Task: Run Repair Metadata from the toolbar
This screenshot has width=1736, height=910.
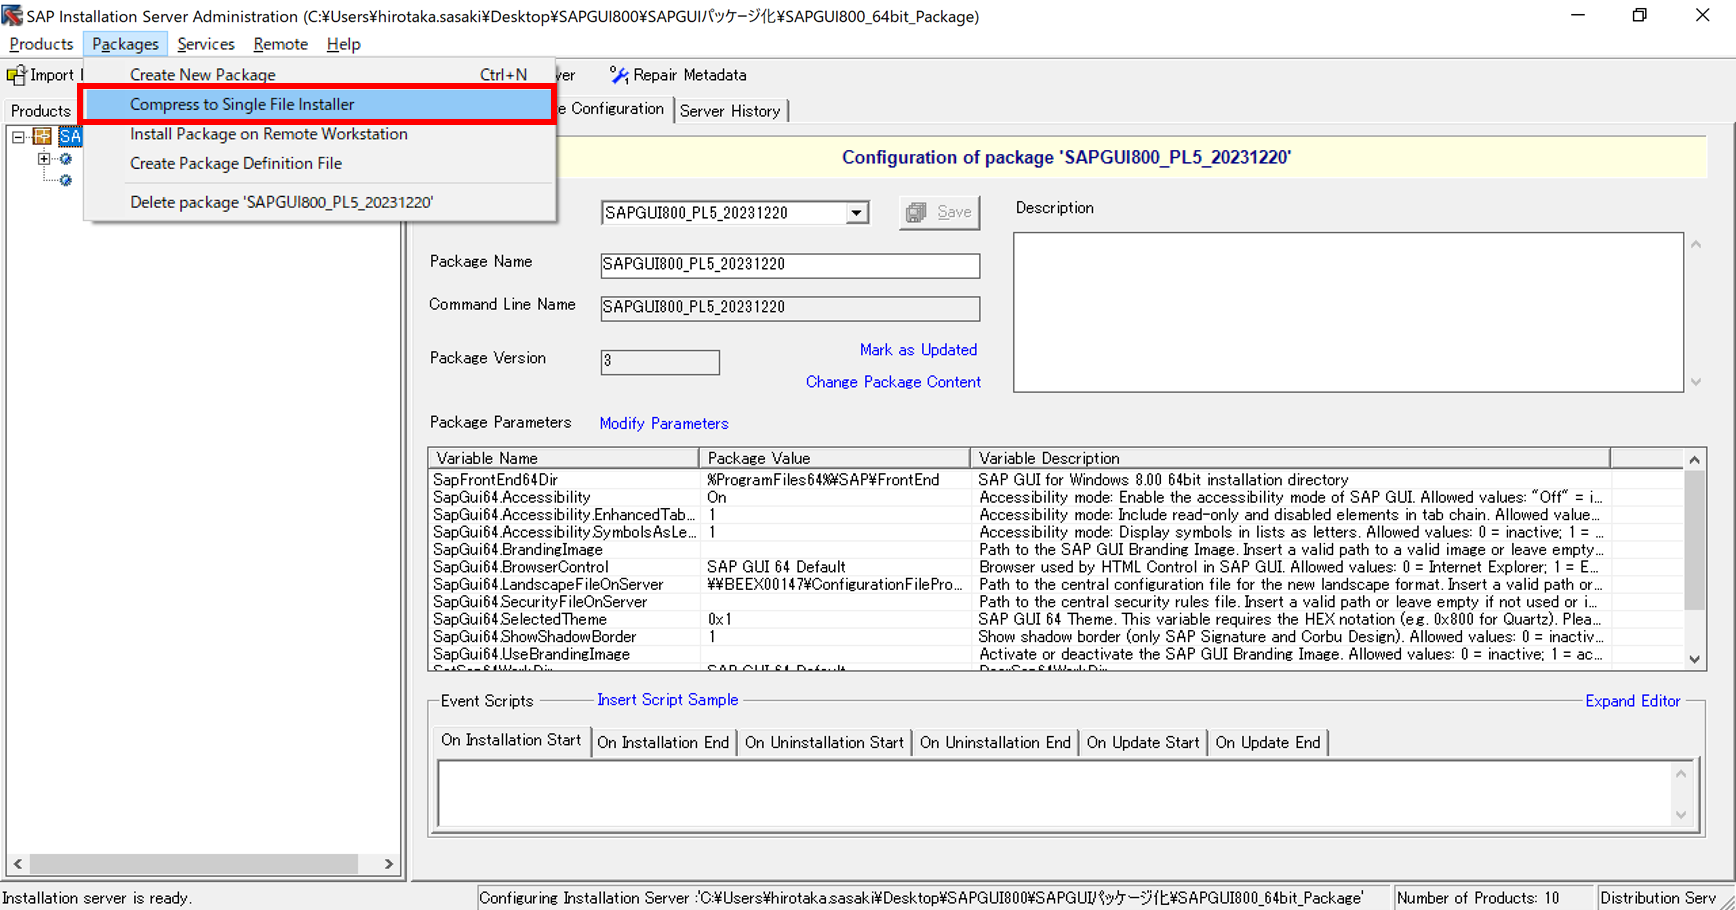Action: (678, 75)
